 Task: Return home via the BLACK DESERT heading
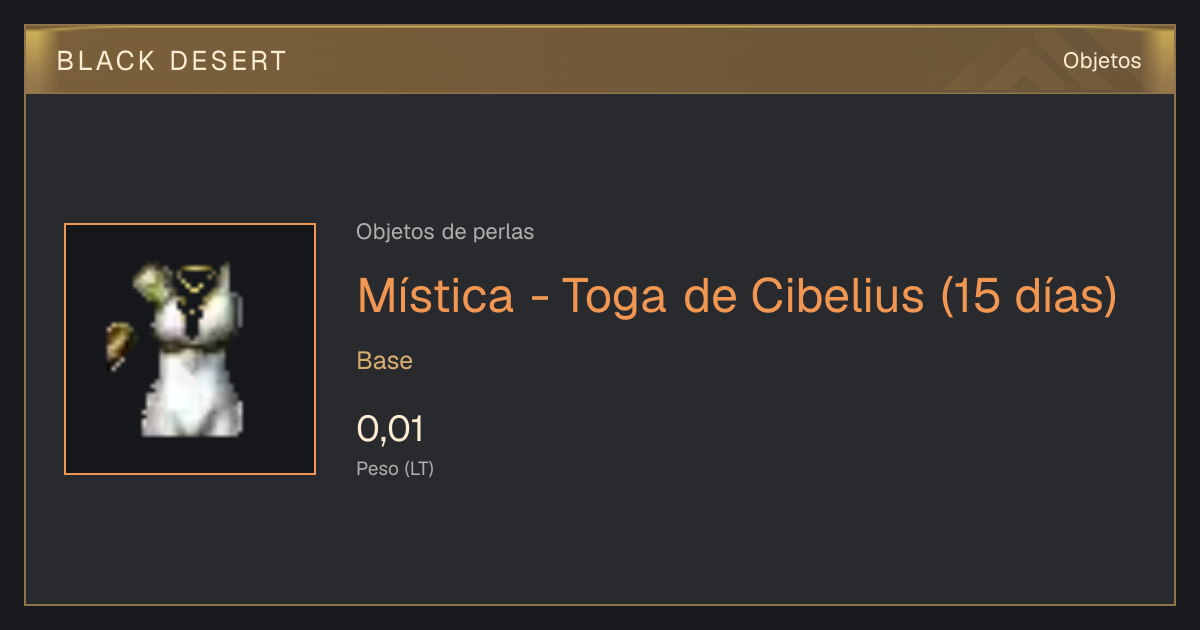[172, 61]
